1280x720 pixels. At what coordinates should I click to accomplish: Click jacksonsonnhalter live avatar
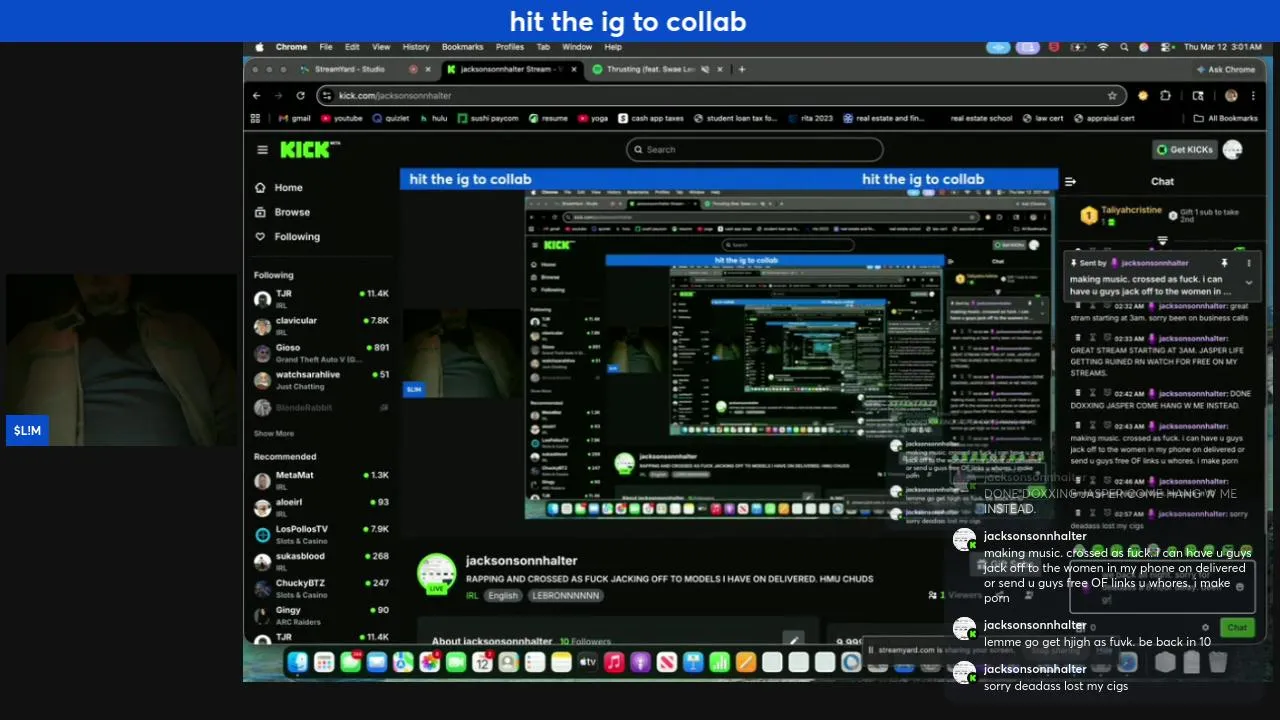436,573
